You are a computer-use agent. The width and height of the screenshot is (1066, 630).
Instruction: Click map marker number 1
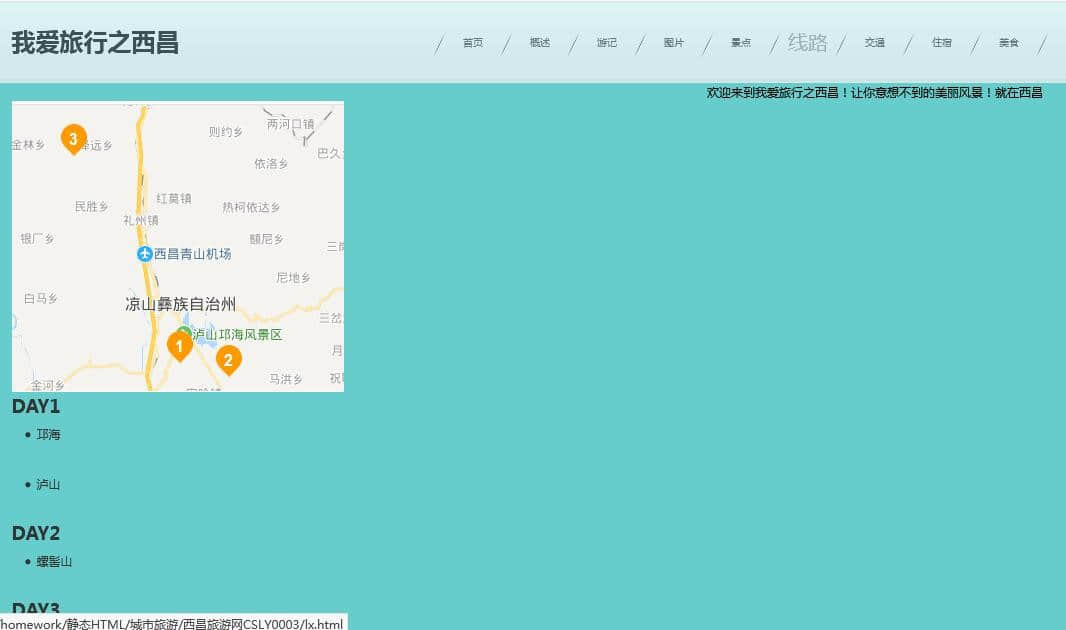179,346
